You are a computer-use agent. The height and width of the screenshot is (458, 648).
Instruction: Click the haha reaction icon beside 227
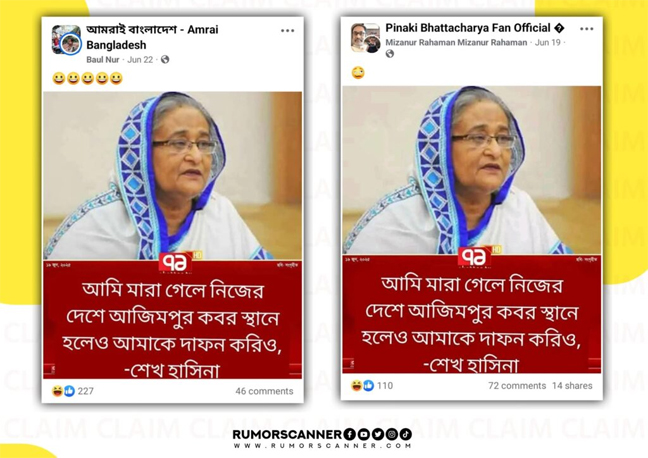click(57, 391)
